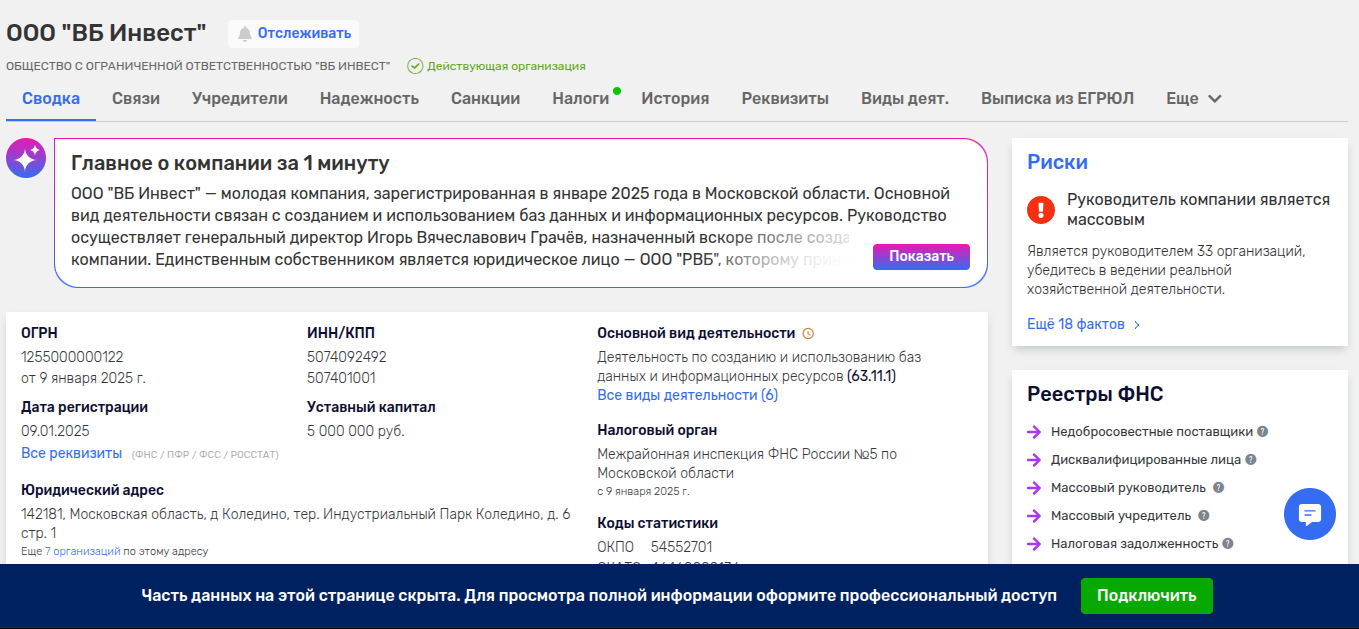Open Дисквалифицированные лица registry link

click(x=1145, y=460)
